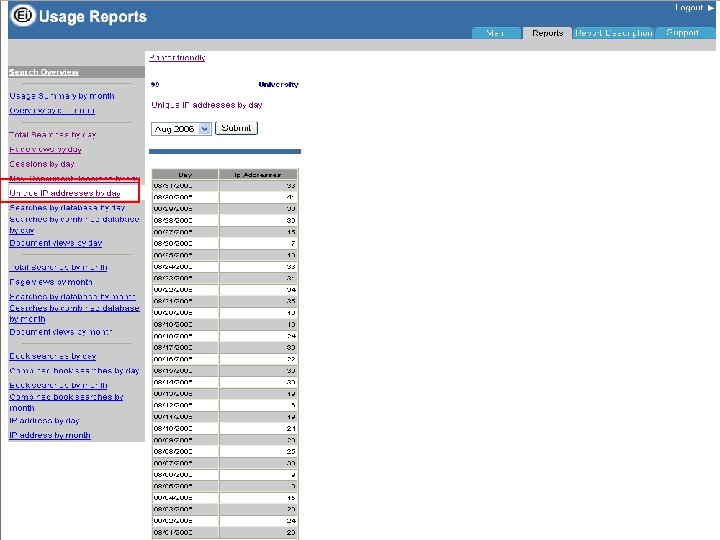Open the Printer friendly link
The height and width of the screenshot is (540, 720).
point(177,57)
